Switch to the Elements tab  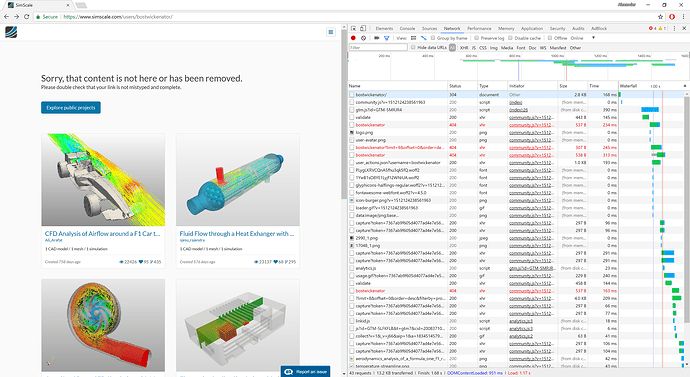(x=384, y=28)
